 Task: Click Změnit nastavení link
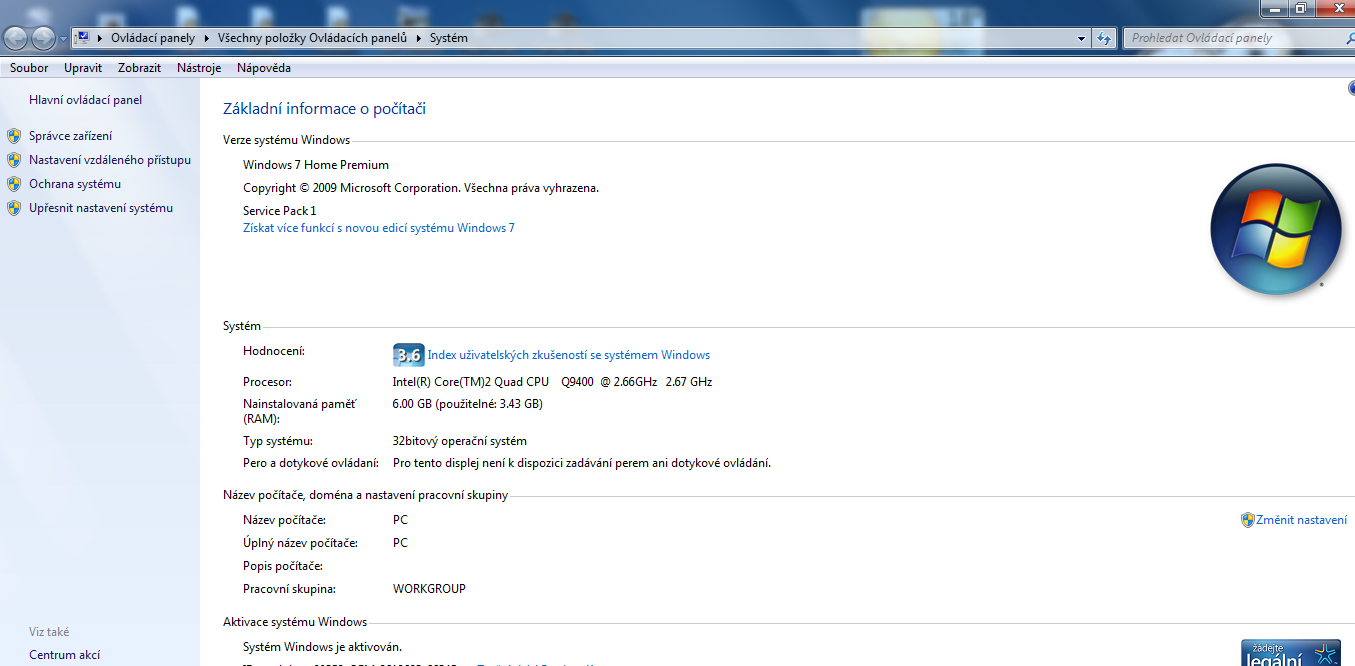click(x=1301, y=520)
